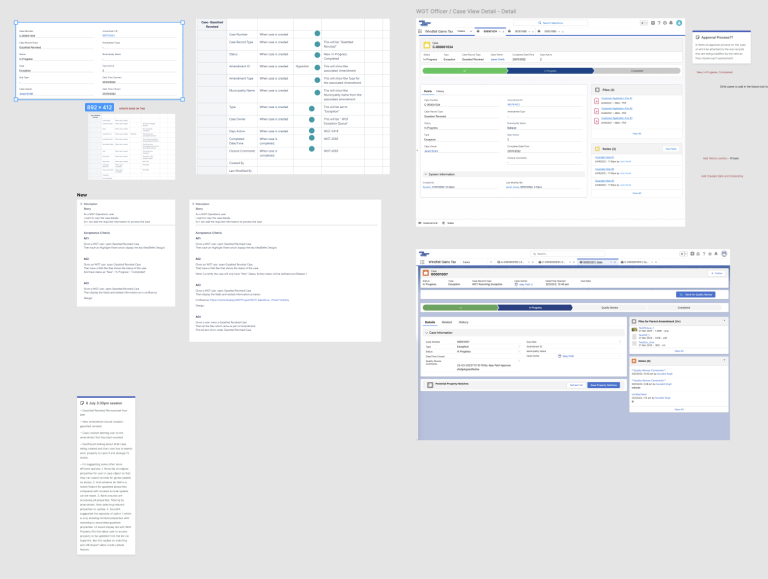
Task: Click the notification bell in upper mockup header
Action: (x=671, y=23)
